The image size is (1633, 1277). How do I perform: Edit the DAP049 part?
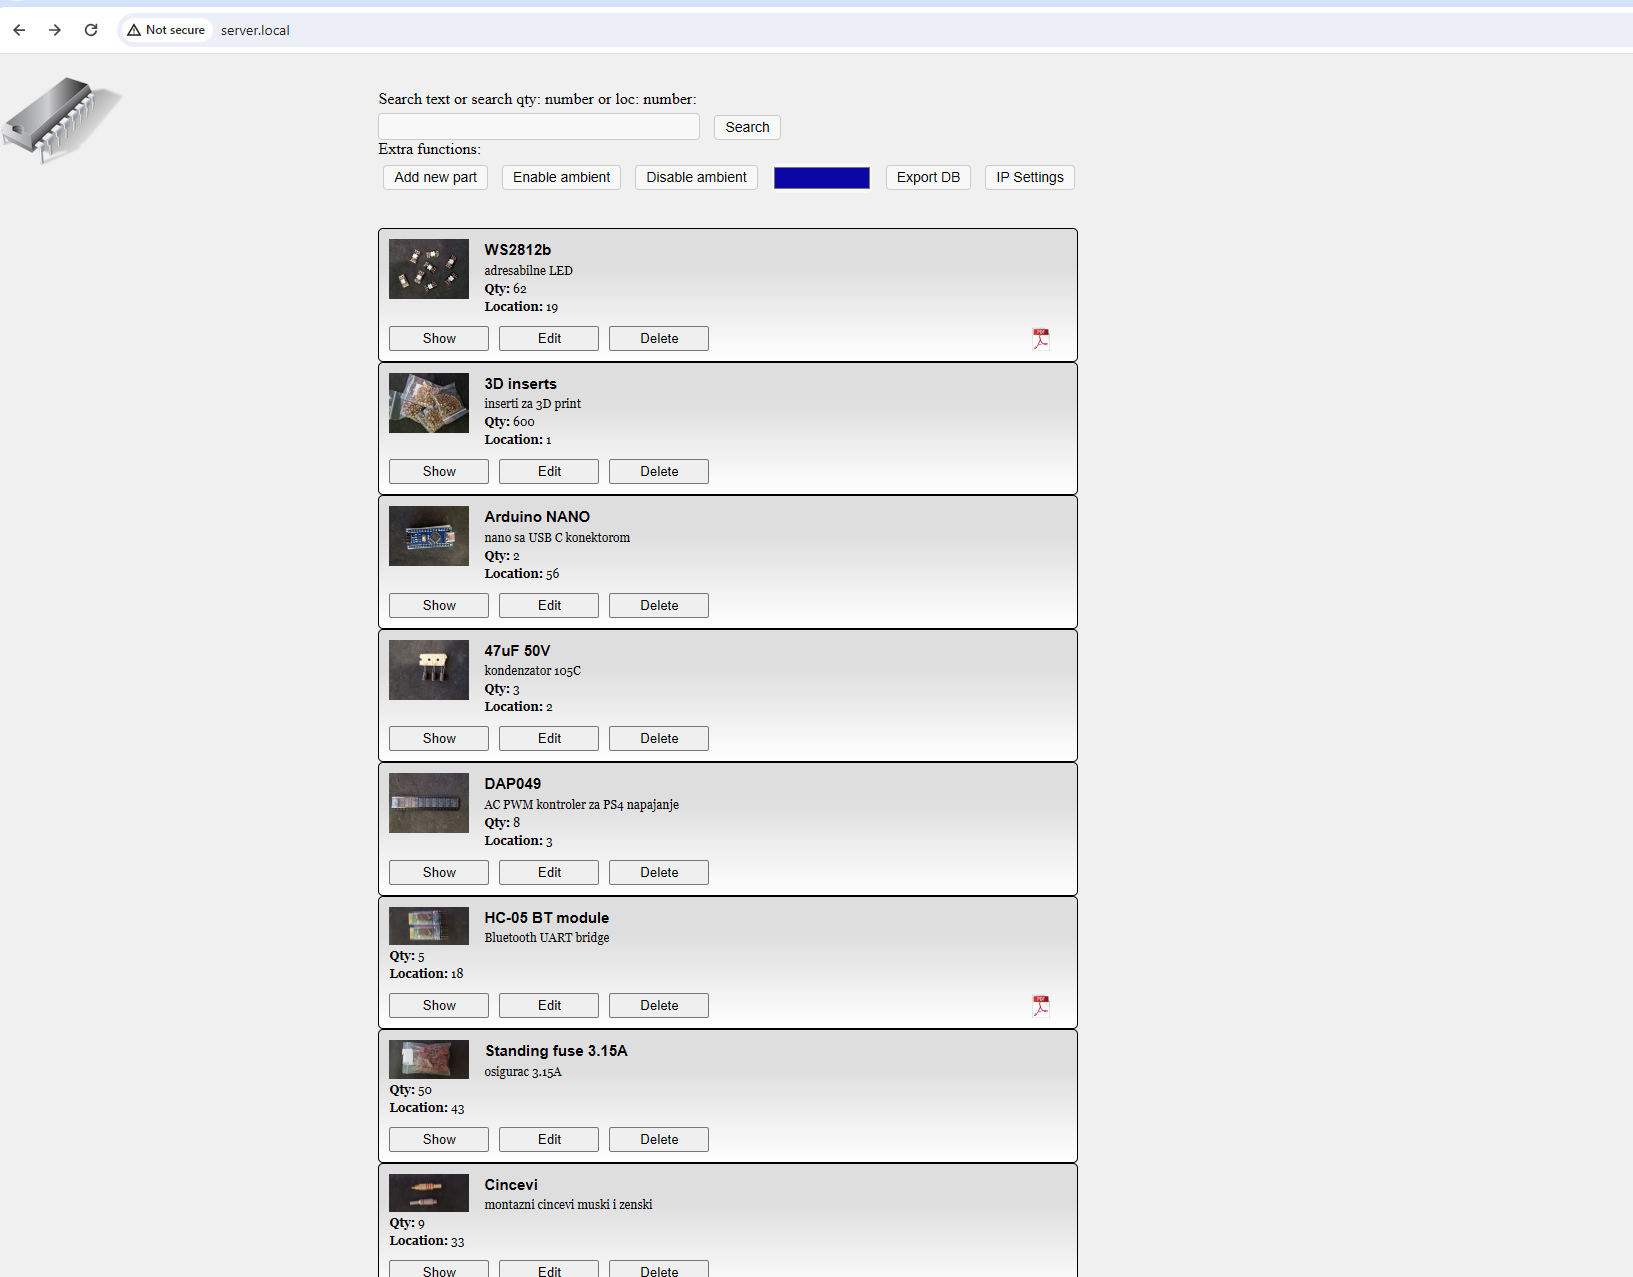549,872
